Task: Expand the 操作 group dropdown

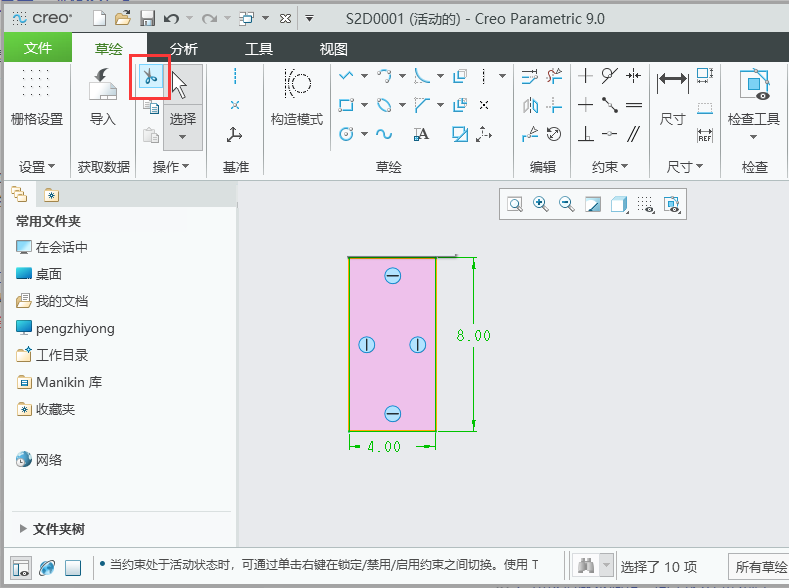Action: click(x=171, y=166)
